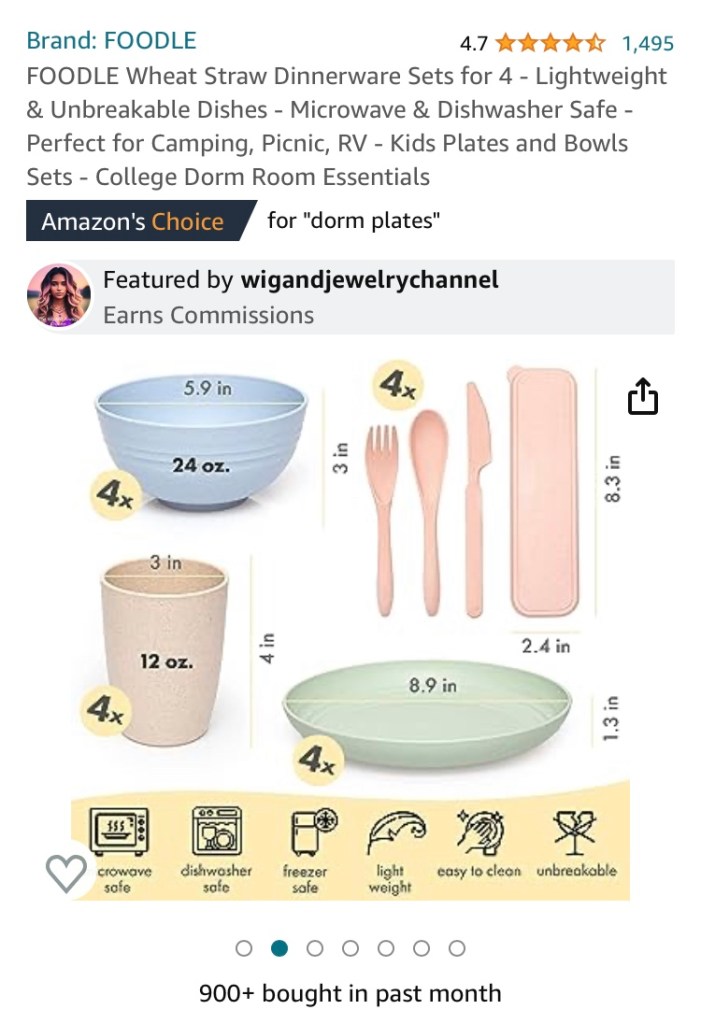Select the third image carousel dot
This screenshot has height=1024, width=701.
click(315, 948)
